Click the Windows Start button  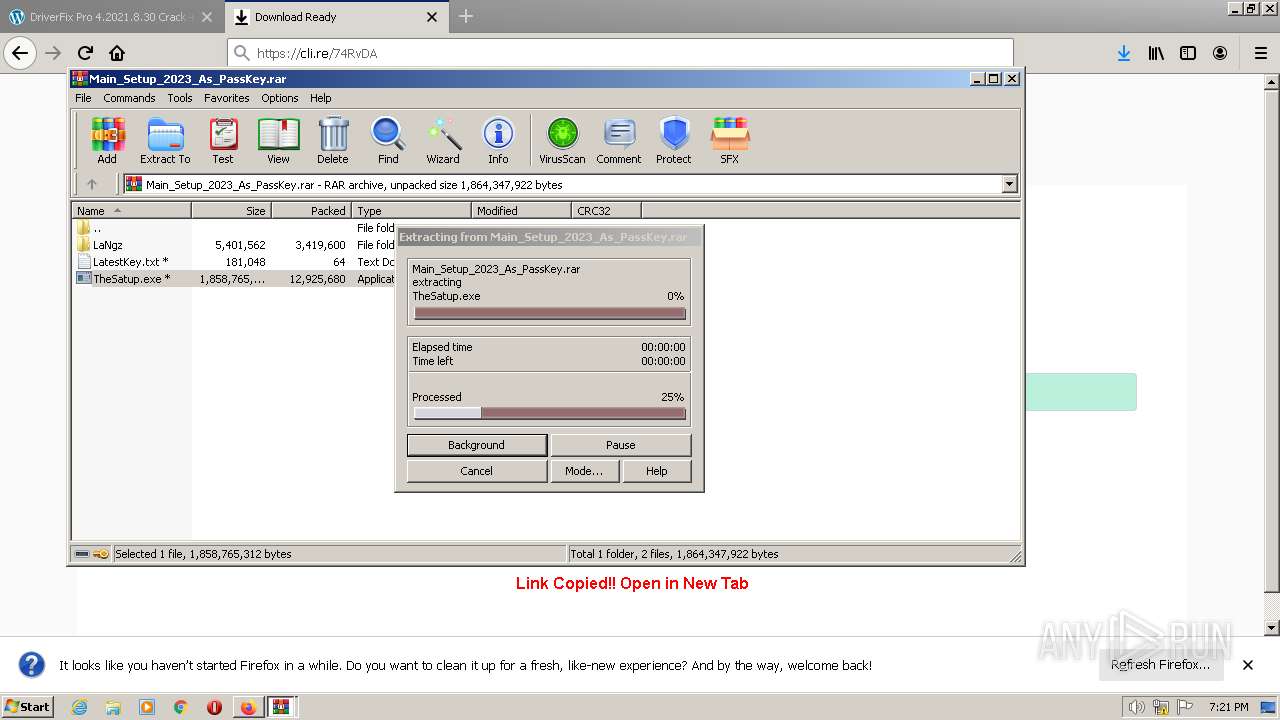tap(28, 707)
